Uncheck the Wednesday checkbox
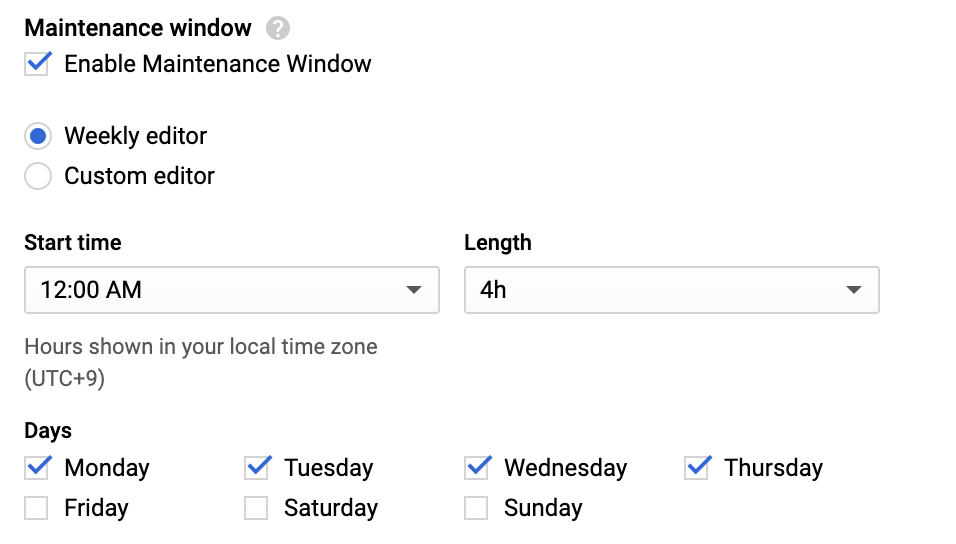The image size is (956, 544). tap(477, 467)
